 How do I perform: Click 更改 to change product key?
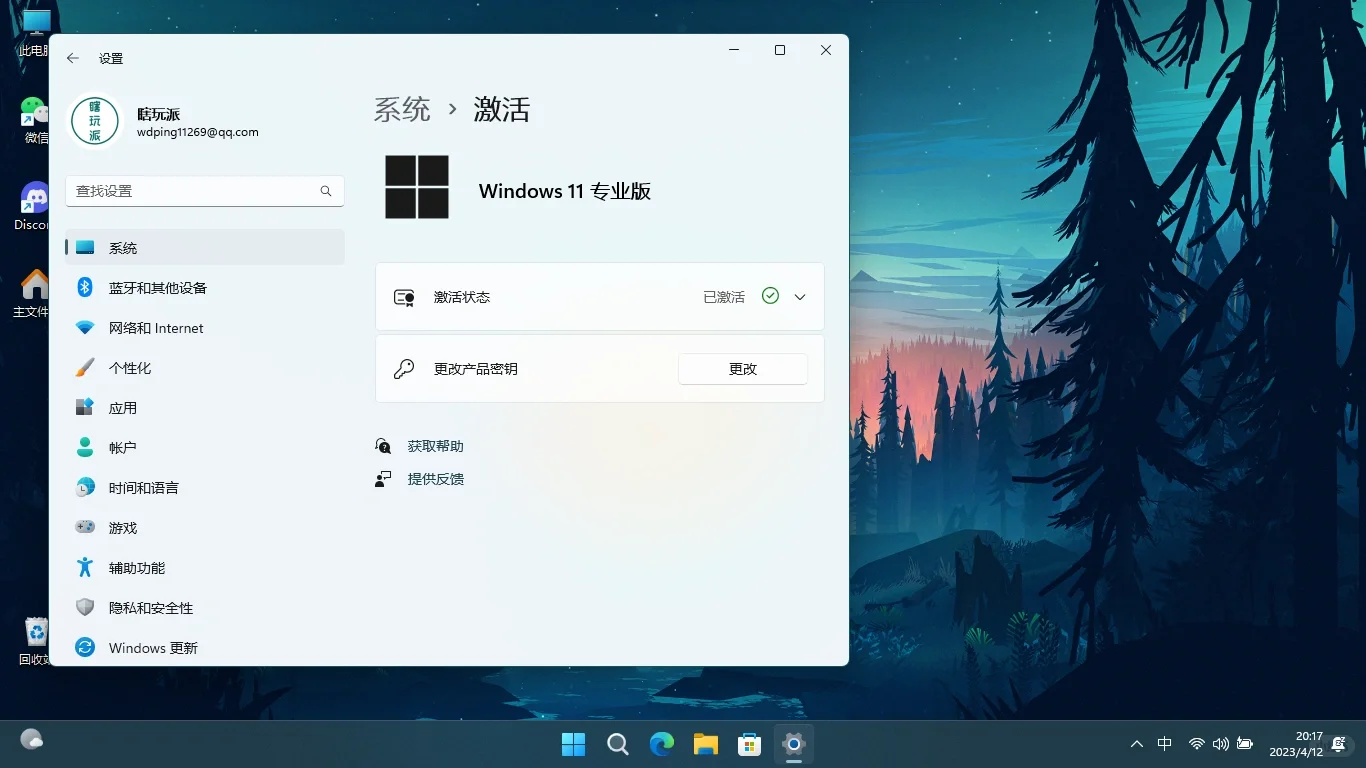pyautogui.click(x=742, y=368)
